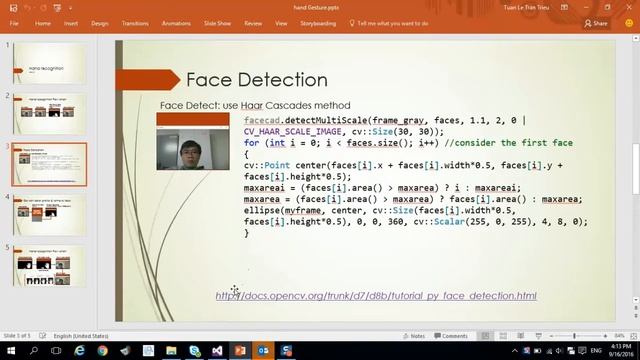Click vertical scrollbar of slide editing area

[x=636, y=169]
